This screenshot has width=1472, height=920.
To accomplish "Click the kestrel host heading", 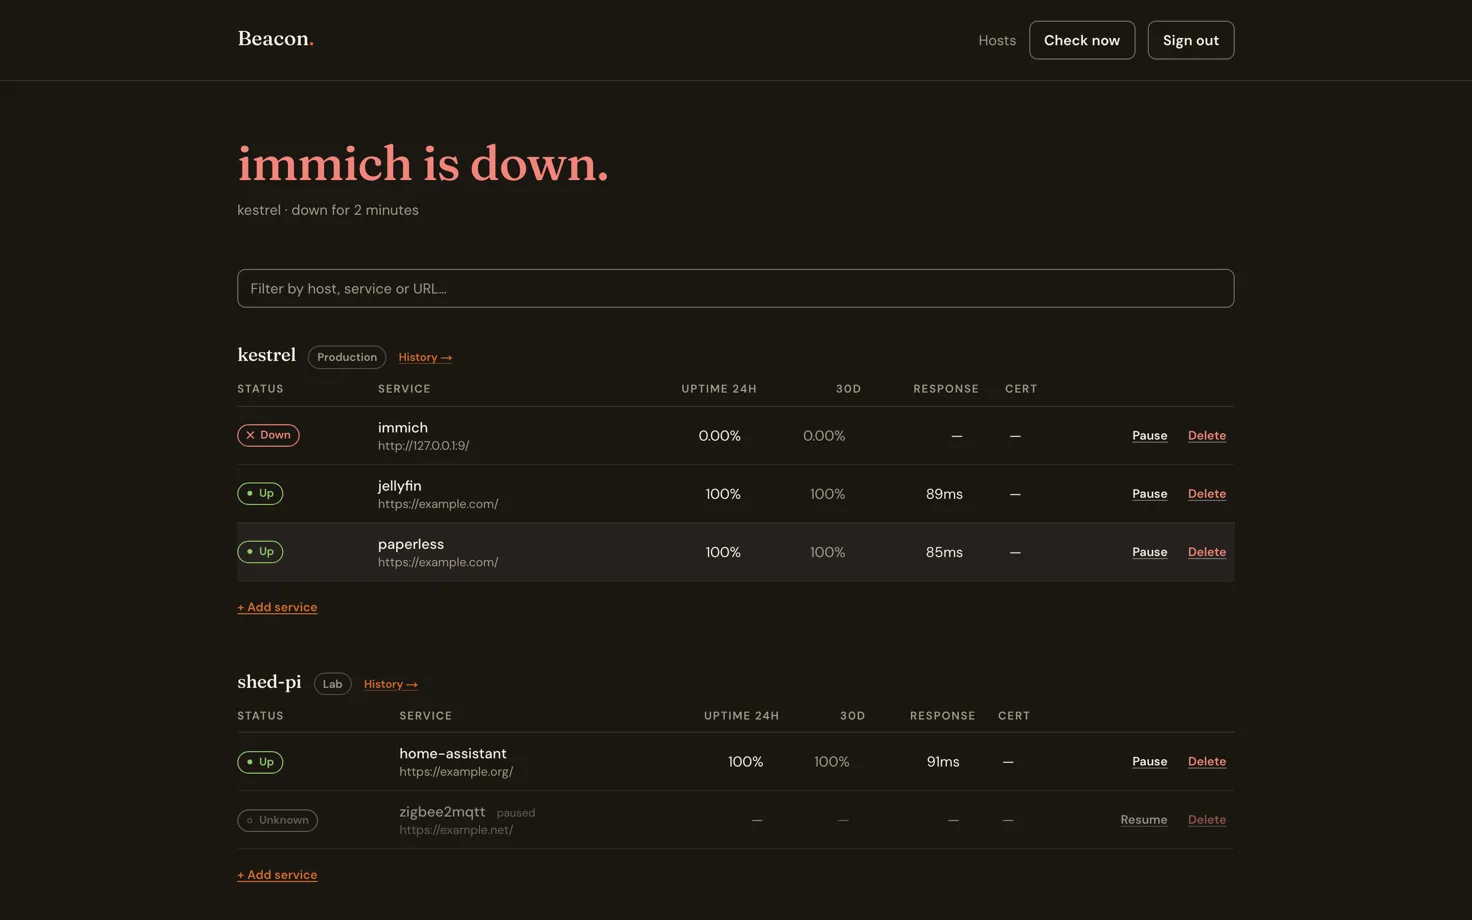I will [267, 355].
